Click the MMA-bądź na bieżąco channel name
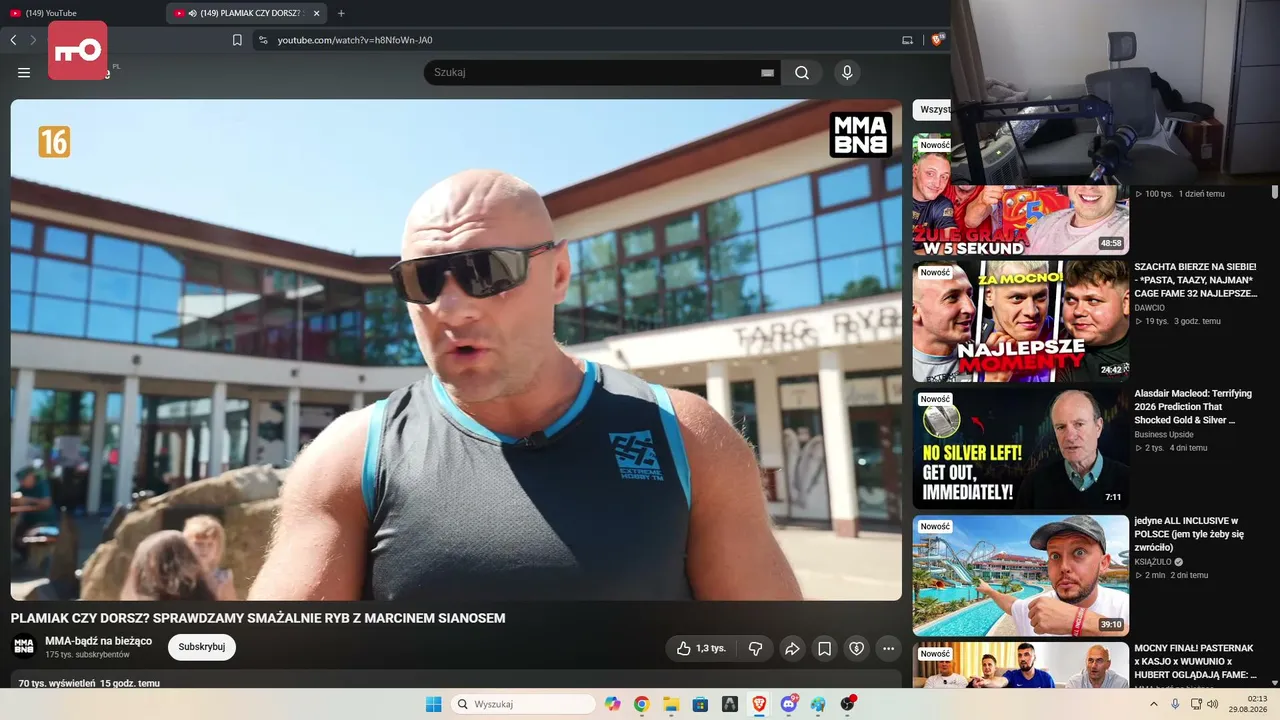 click(98, 641)
